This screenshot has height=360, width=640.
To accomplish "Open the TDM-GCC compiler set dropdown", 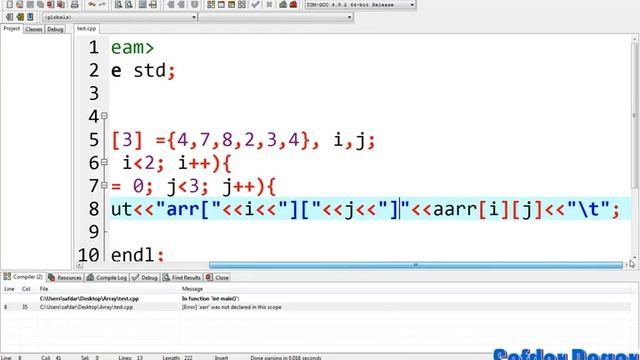I will pos(360,4).
